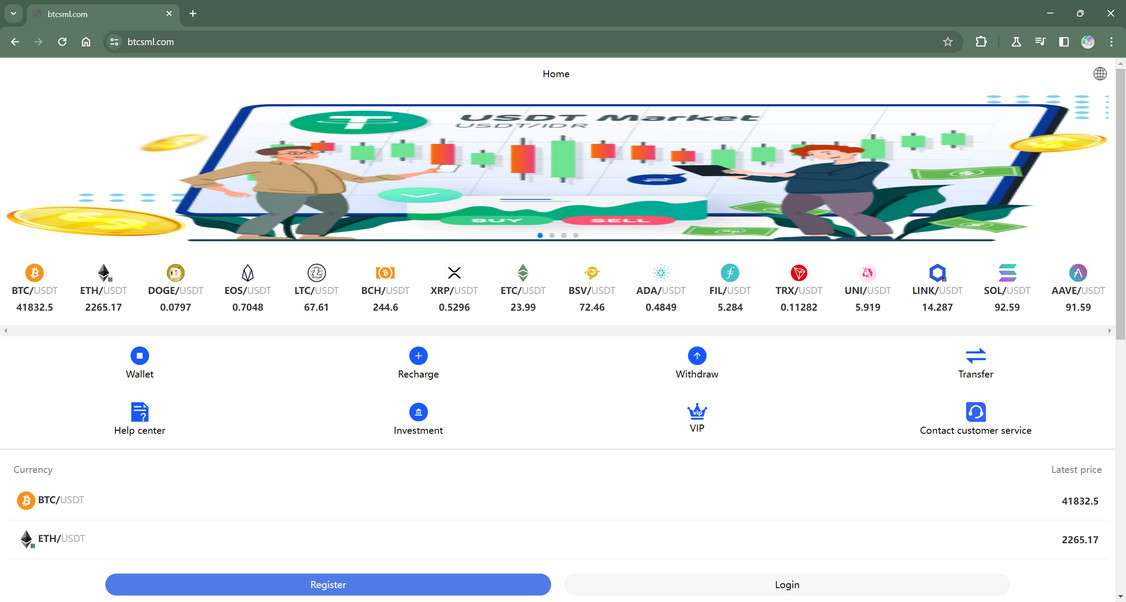Open the Contact customer service headset icon
The width and height of the screenshot is (1126, 602).
(x=975, y=412)
